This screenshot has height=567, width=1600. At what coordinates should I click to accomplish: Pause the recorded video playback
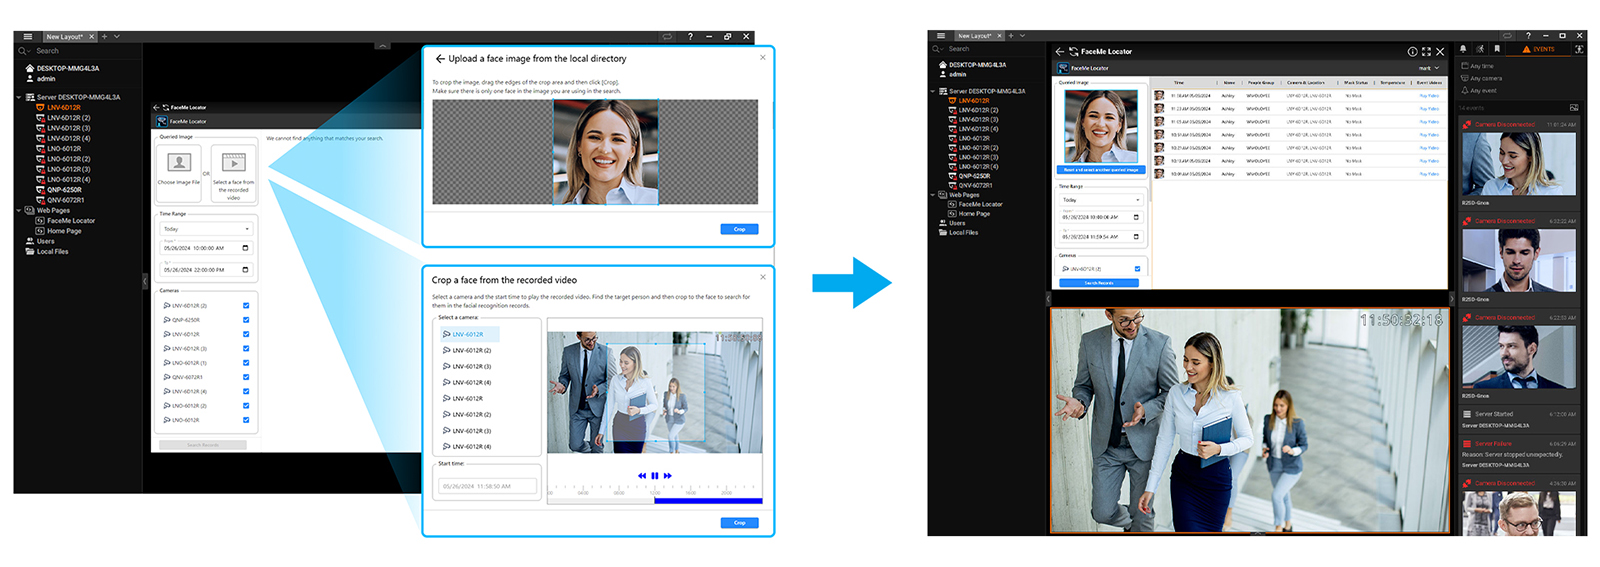pyautogui.click(x=655, y=476)
